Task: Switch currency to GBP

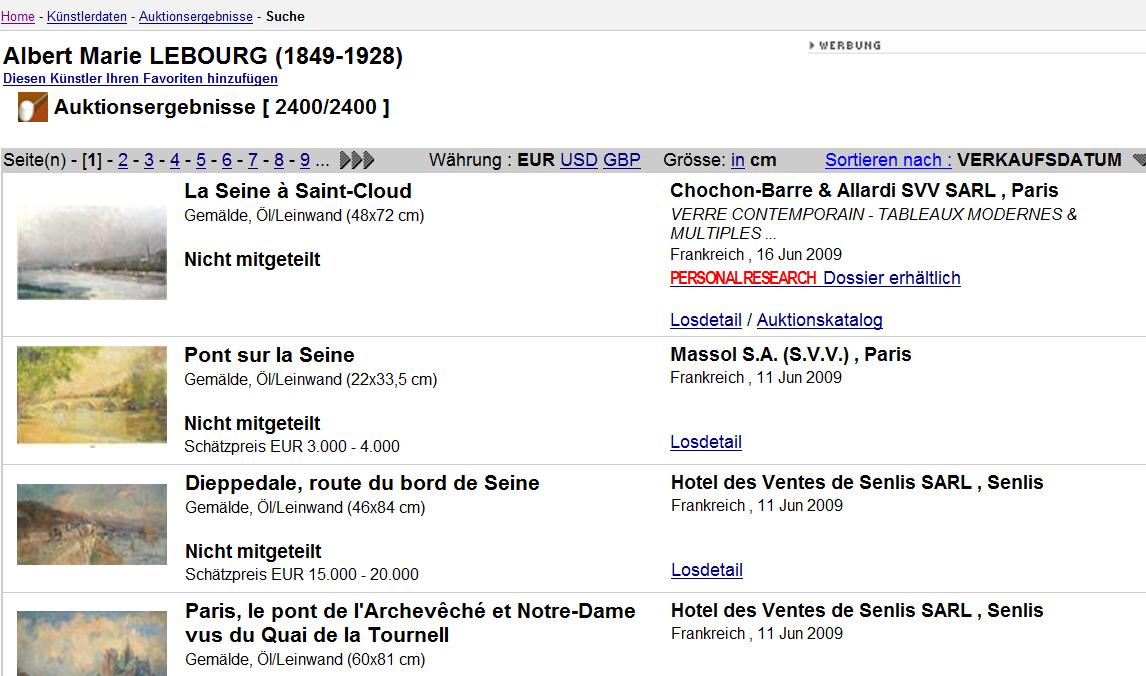Action: (x=621, y=160)
